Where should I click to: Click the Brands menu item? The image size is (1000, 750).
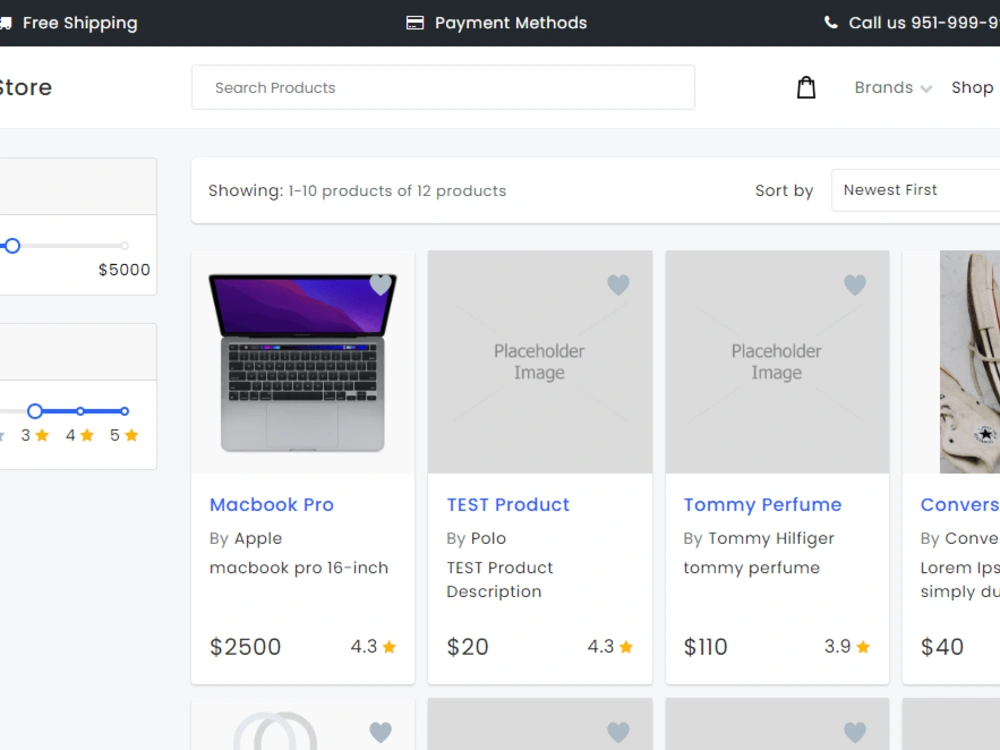pos(884,87)
